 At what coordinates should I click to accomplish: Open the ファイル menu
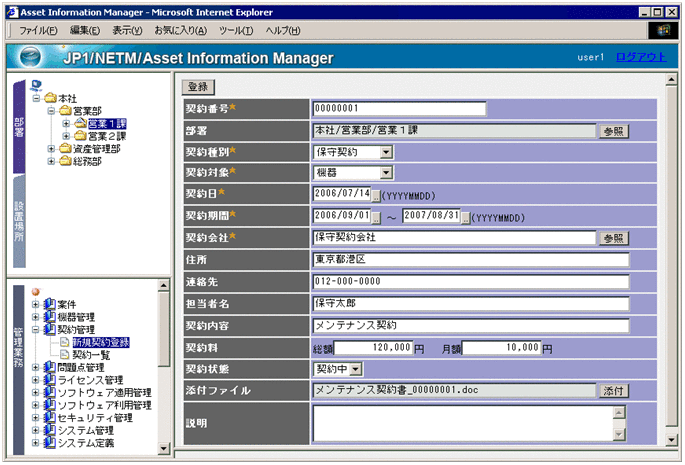coord(38,30)
